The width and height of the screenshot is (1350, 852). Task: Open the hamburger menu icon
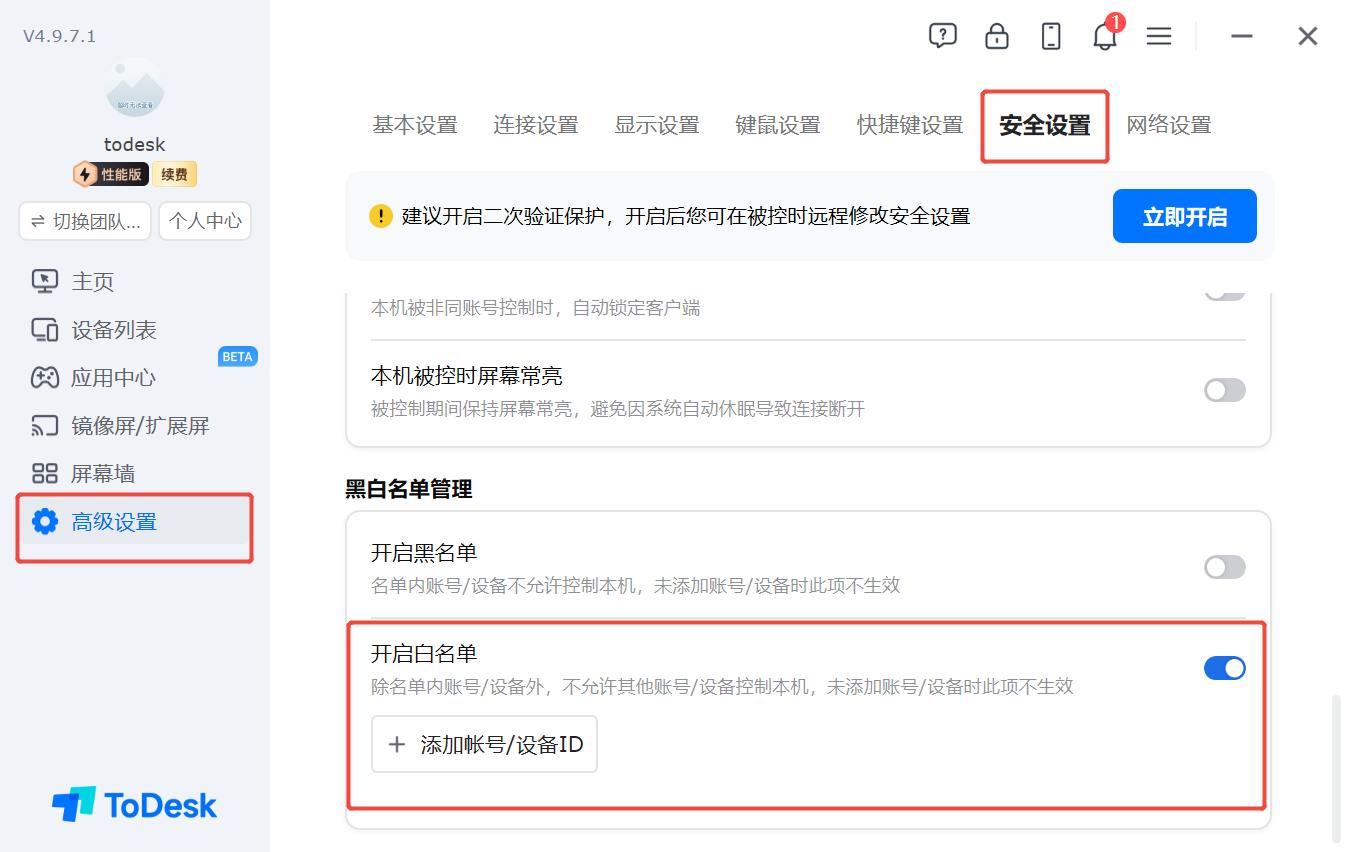coord(1159,36)
